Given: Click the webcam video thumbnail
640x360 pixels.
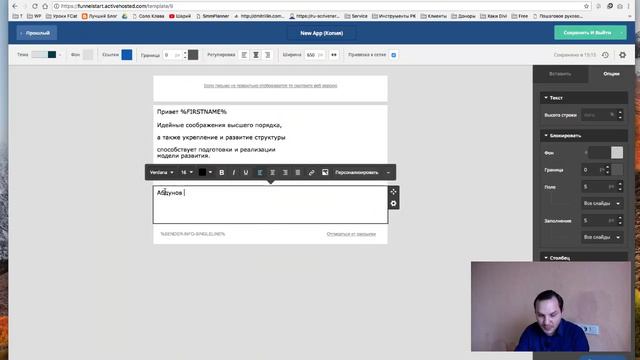Looking at the screenshot, I should point(551,307).
